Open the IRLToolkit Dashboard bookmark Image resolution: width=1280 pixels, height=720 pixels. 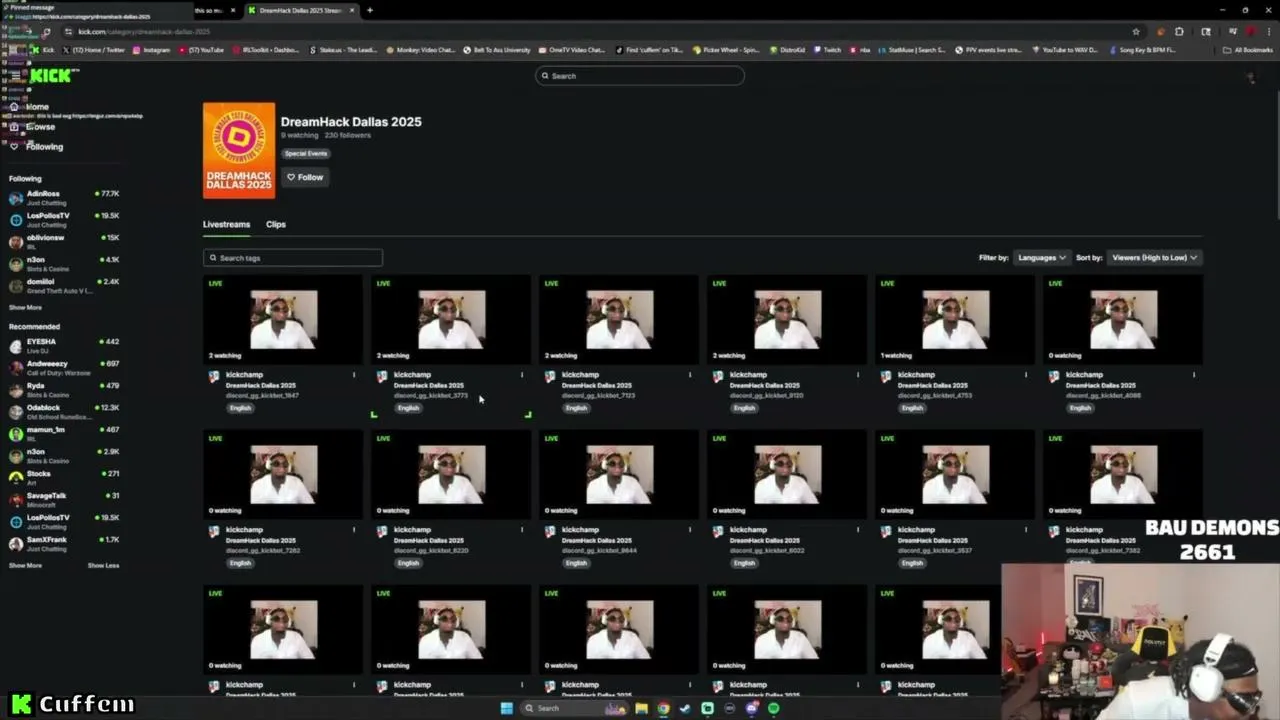click(267, 50)
